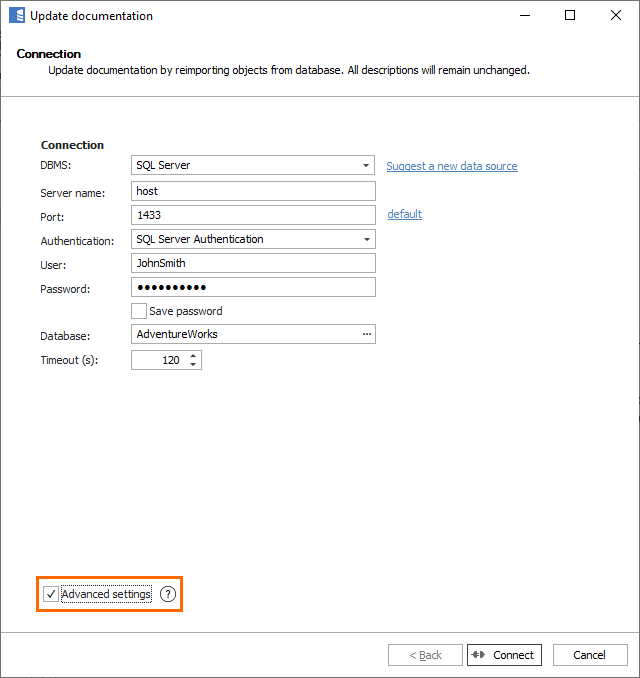Decrease Timeout value with down arrow

point(193,365)
